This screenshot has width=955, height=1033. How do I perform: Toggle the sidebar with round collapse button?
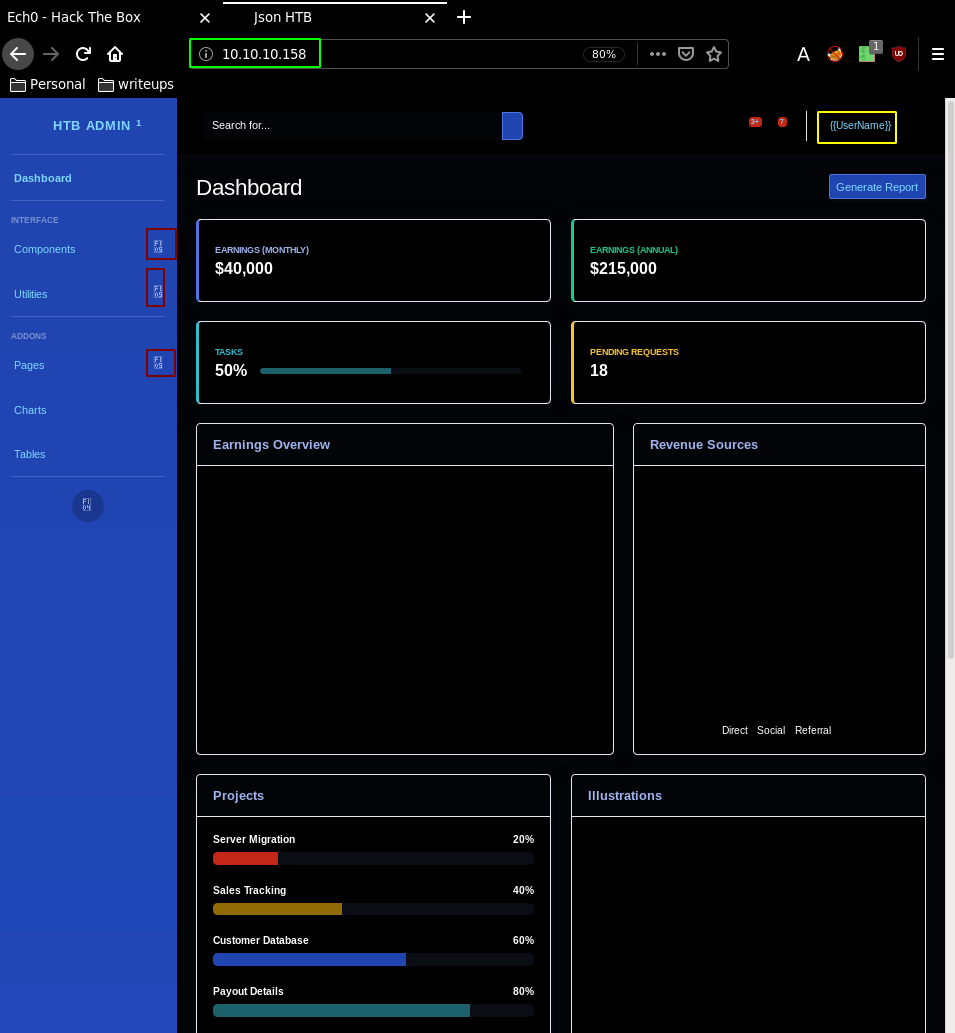pos(88,505)
